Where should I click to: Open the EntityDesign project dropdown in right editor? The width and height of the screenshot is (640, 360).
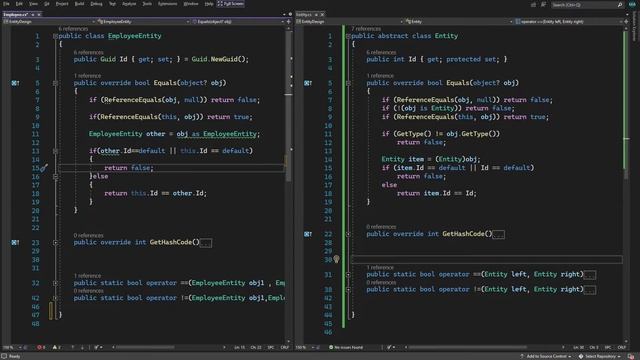click(350, 22)
